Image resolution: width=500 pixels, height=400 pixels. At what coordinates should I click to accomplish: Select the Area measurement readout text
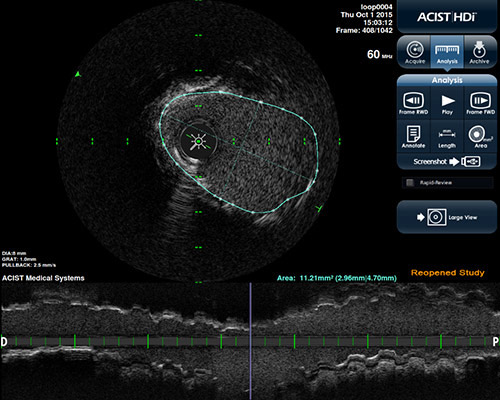coord(337,278)
